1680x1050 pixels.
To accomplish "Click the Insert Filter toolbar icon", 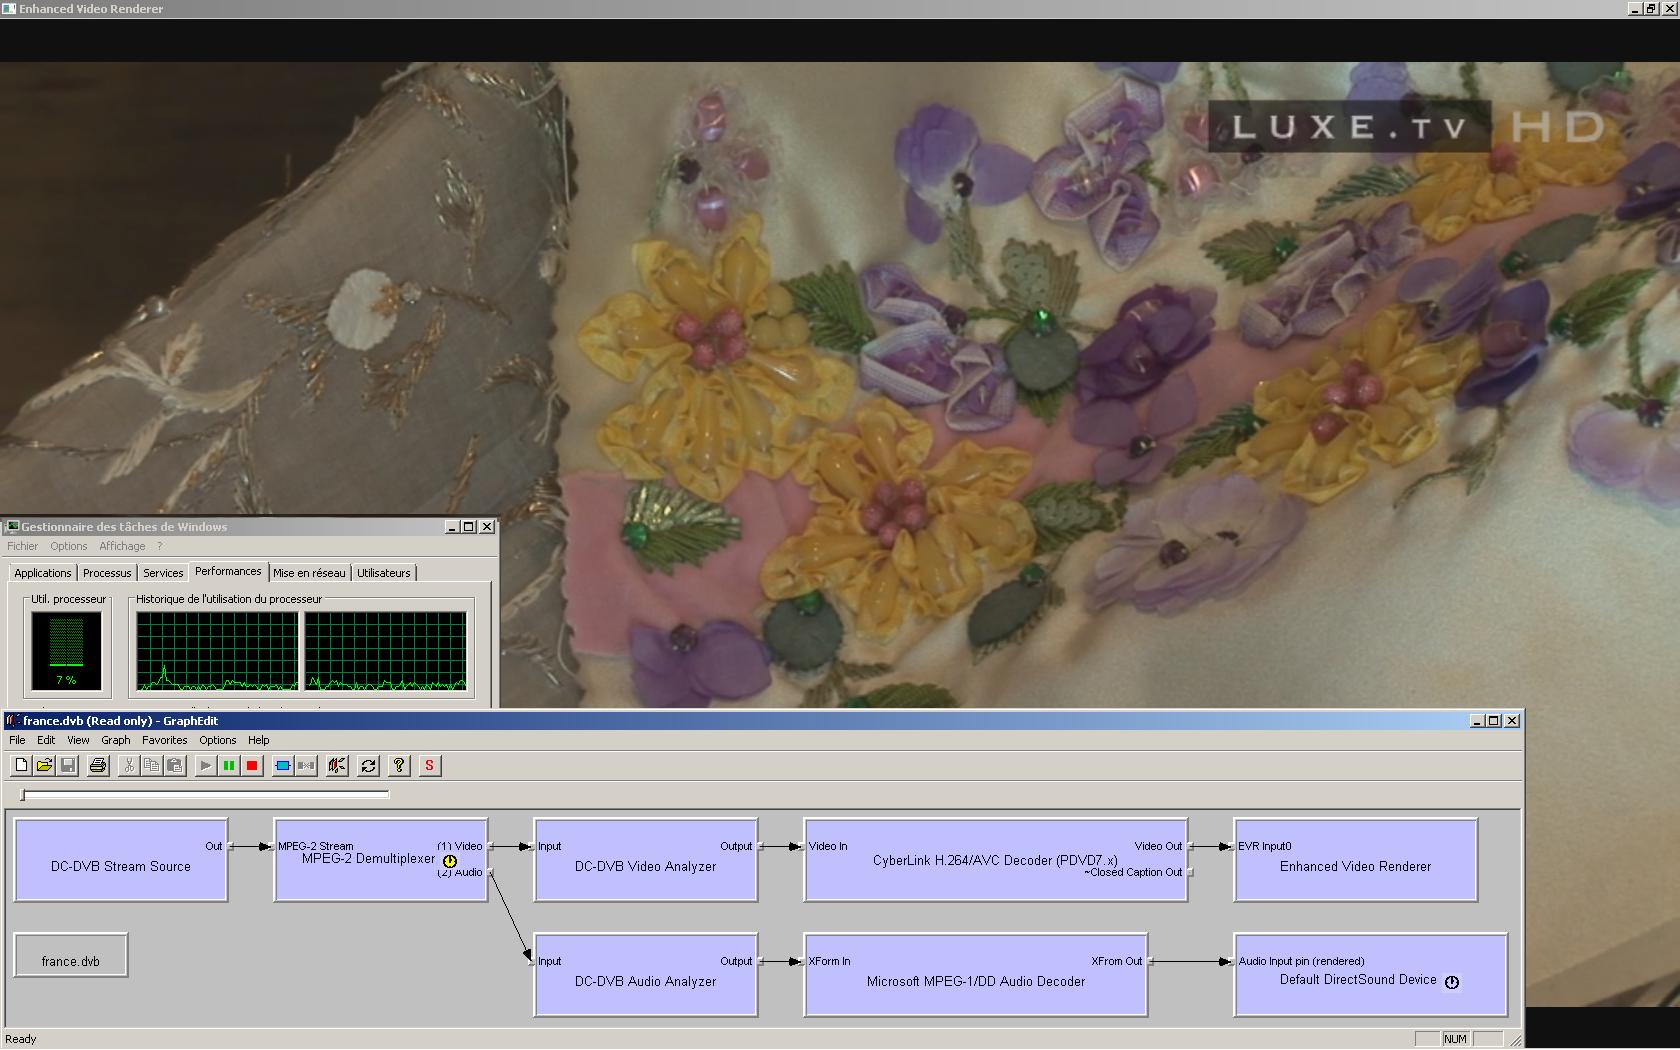I will [283, 766].
